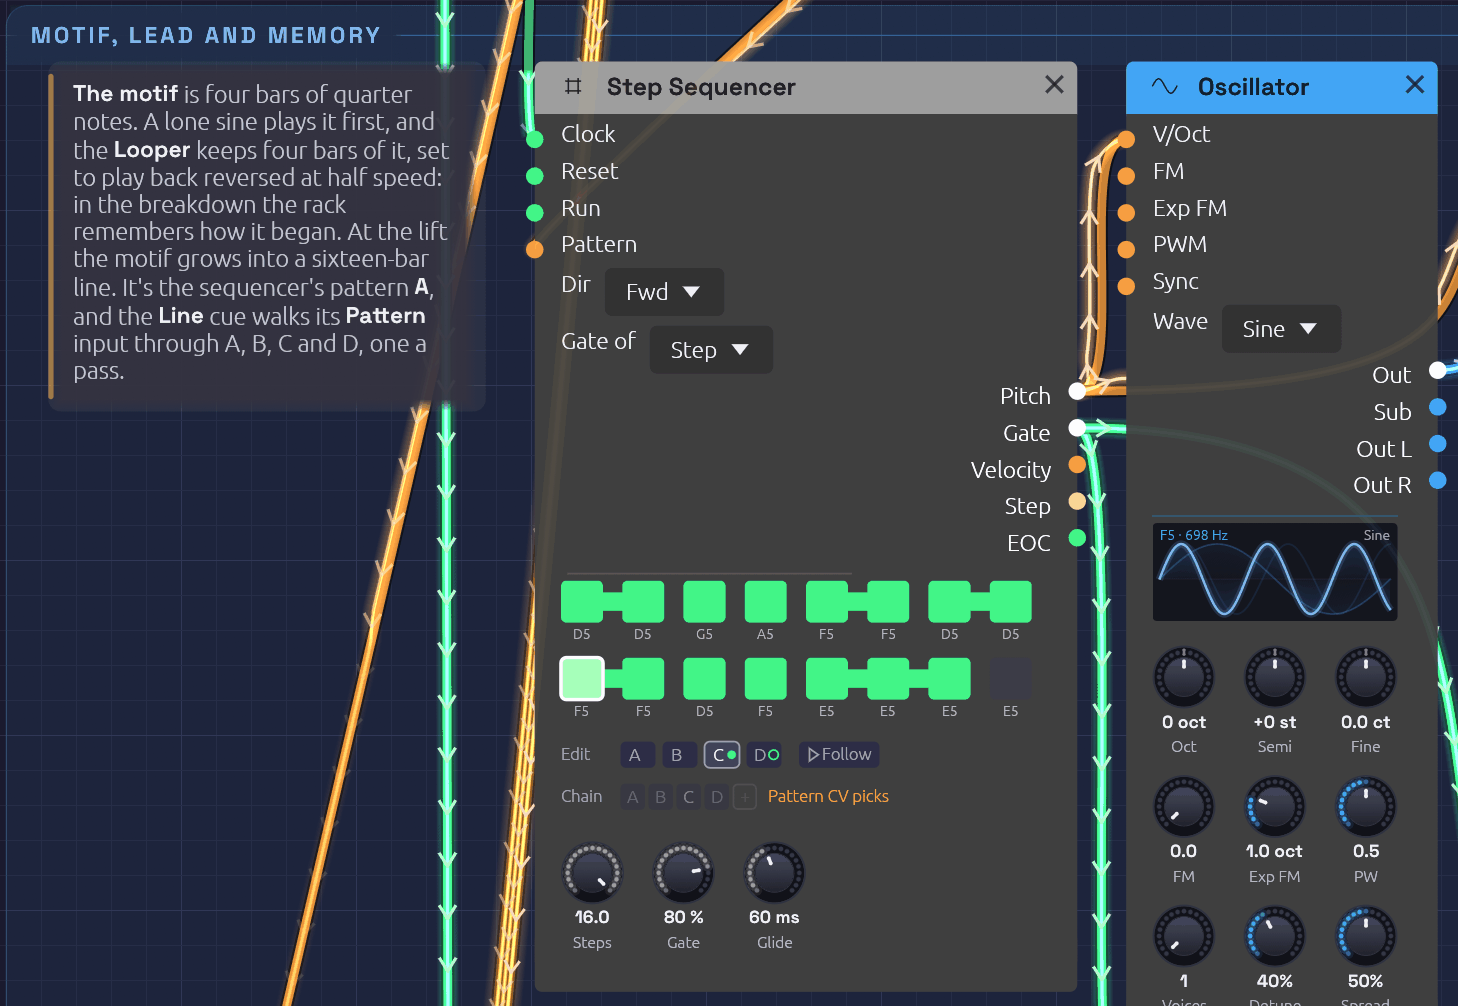Click the Out R output port
The image size is (1458, 1006).
tap(1438, 480)
